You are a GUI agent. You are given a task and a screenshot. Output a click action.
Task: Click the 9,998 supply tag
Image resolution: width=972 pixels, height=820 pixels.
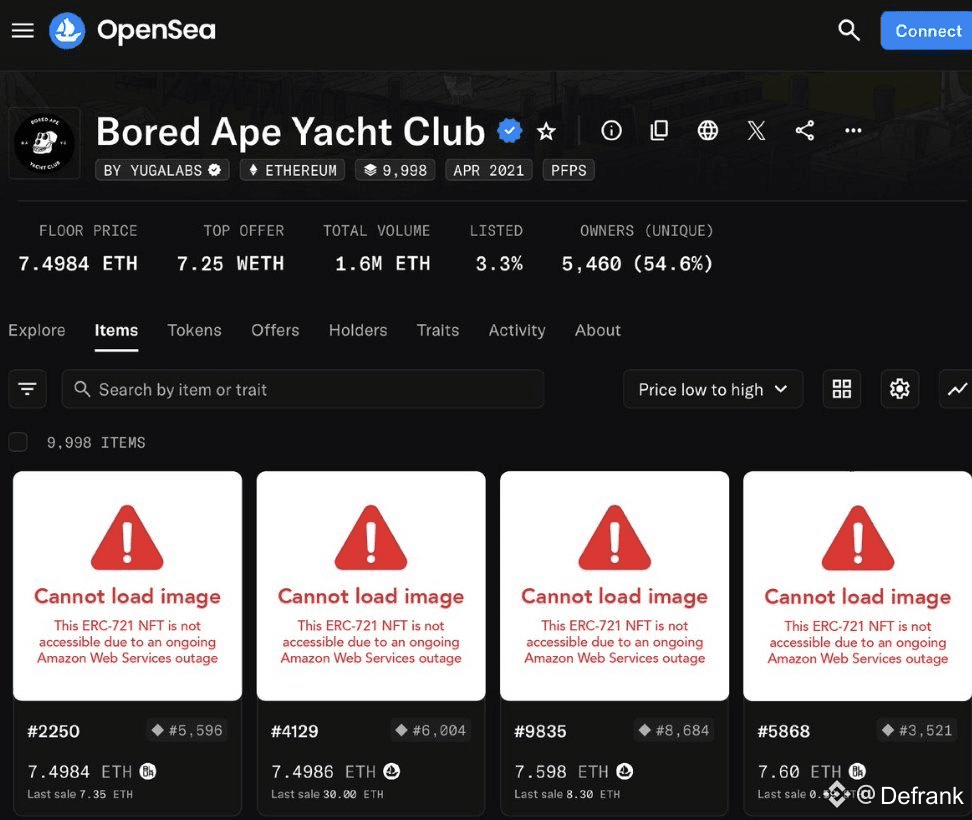395,170
